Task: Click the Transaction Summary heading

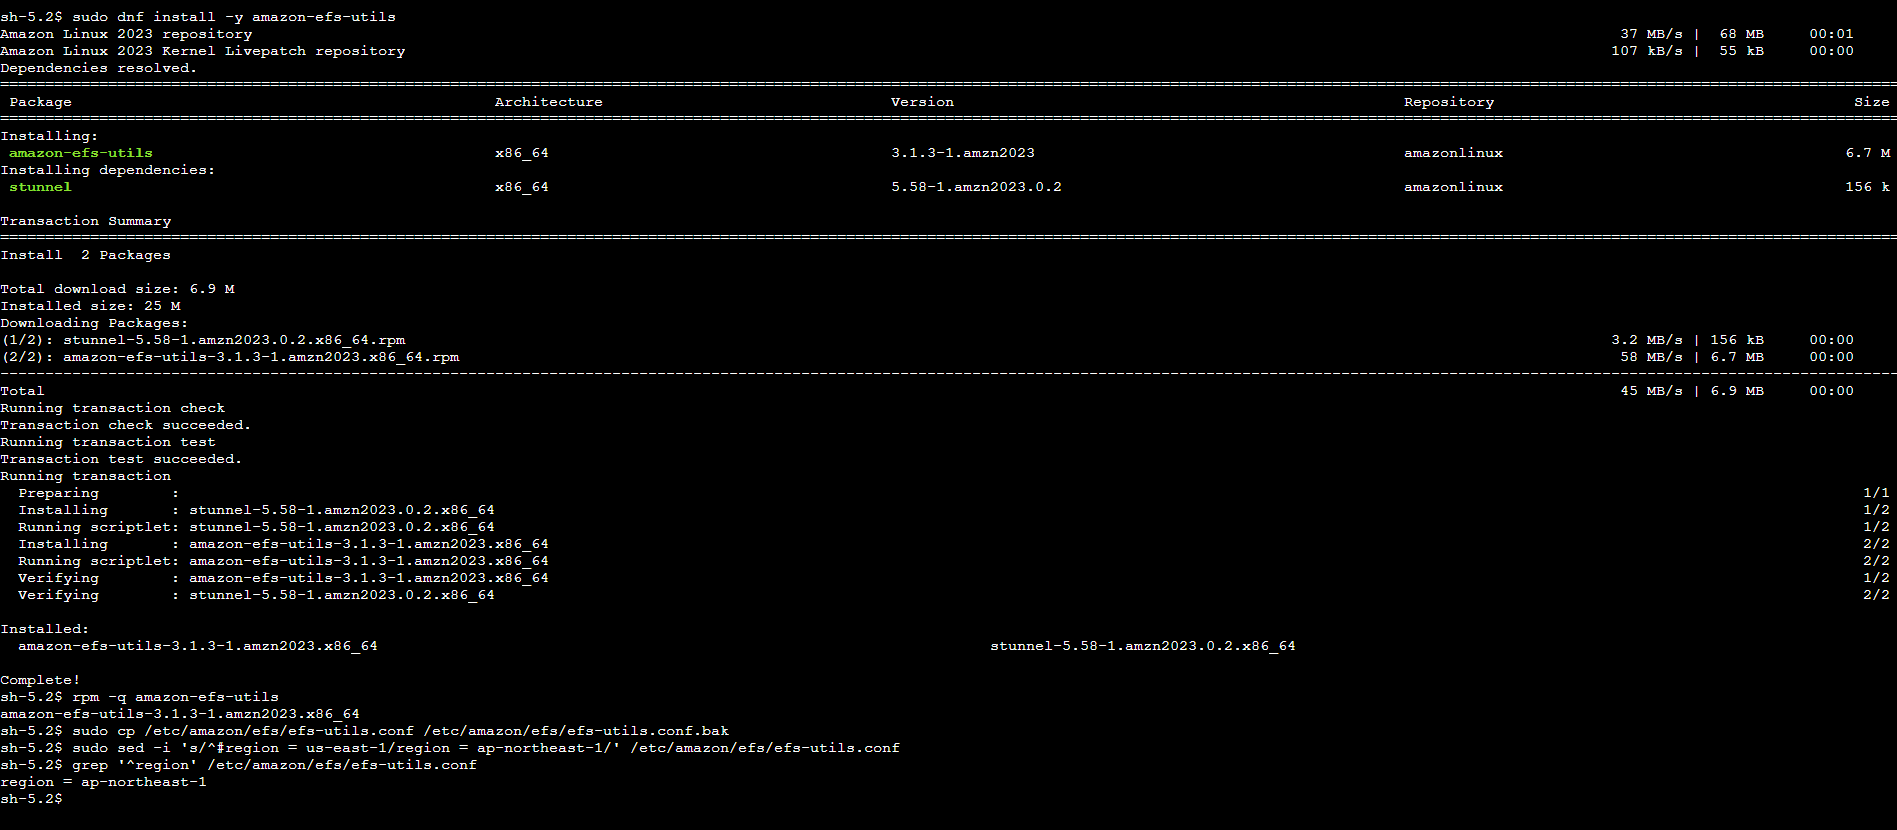Action: 86,221
